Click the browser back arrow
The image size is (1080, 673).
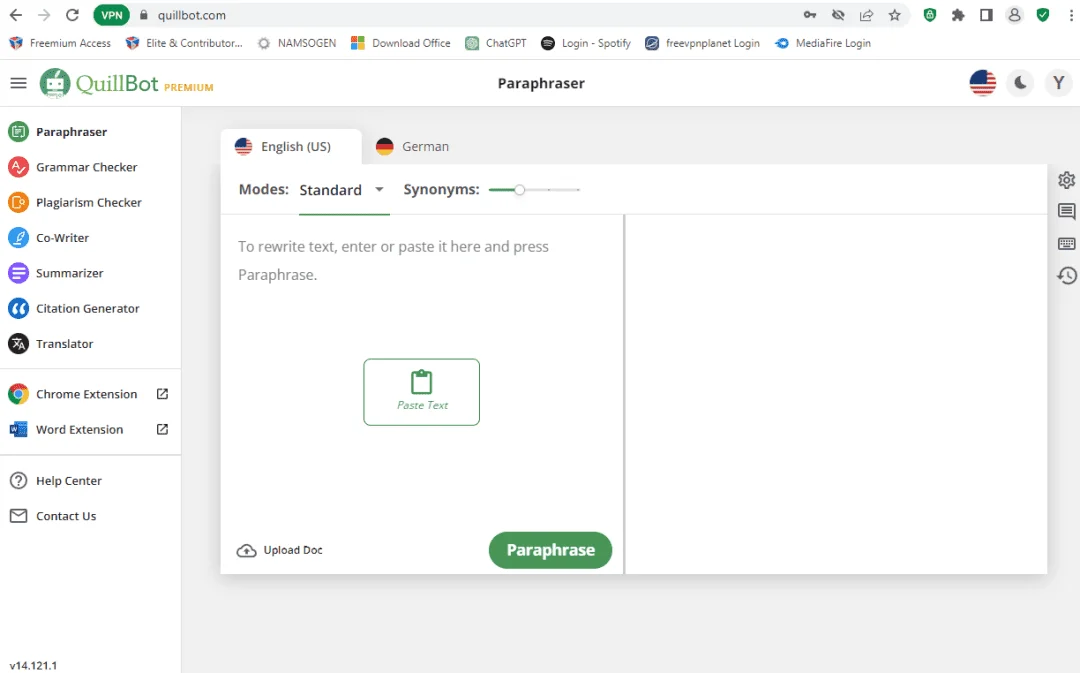click(x=16, y=15)
